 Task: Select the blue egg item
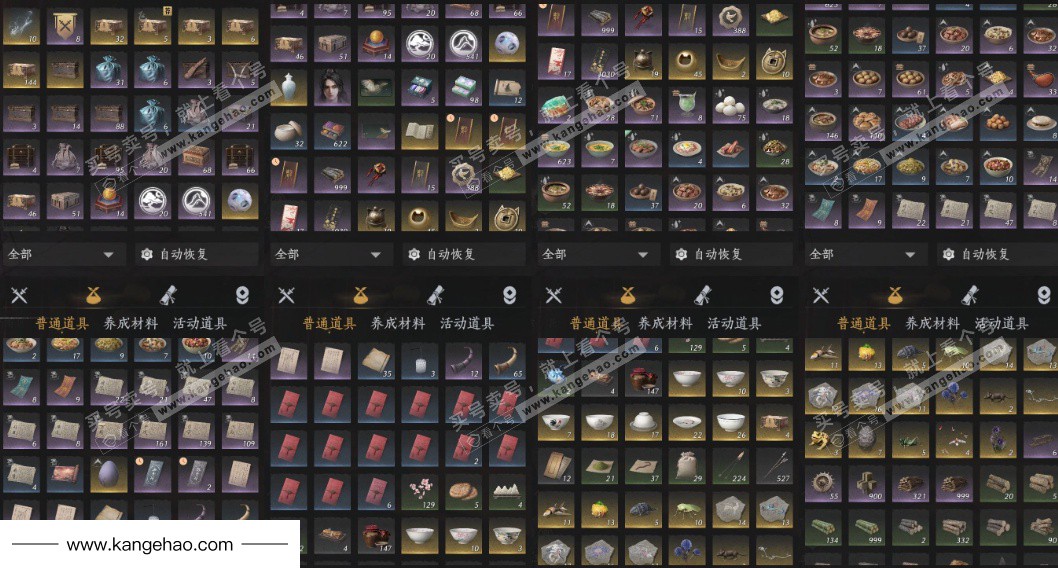click(108, 475)
